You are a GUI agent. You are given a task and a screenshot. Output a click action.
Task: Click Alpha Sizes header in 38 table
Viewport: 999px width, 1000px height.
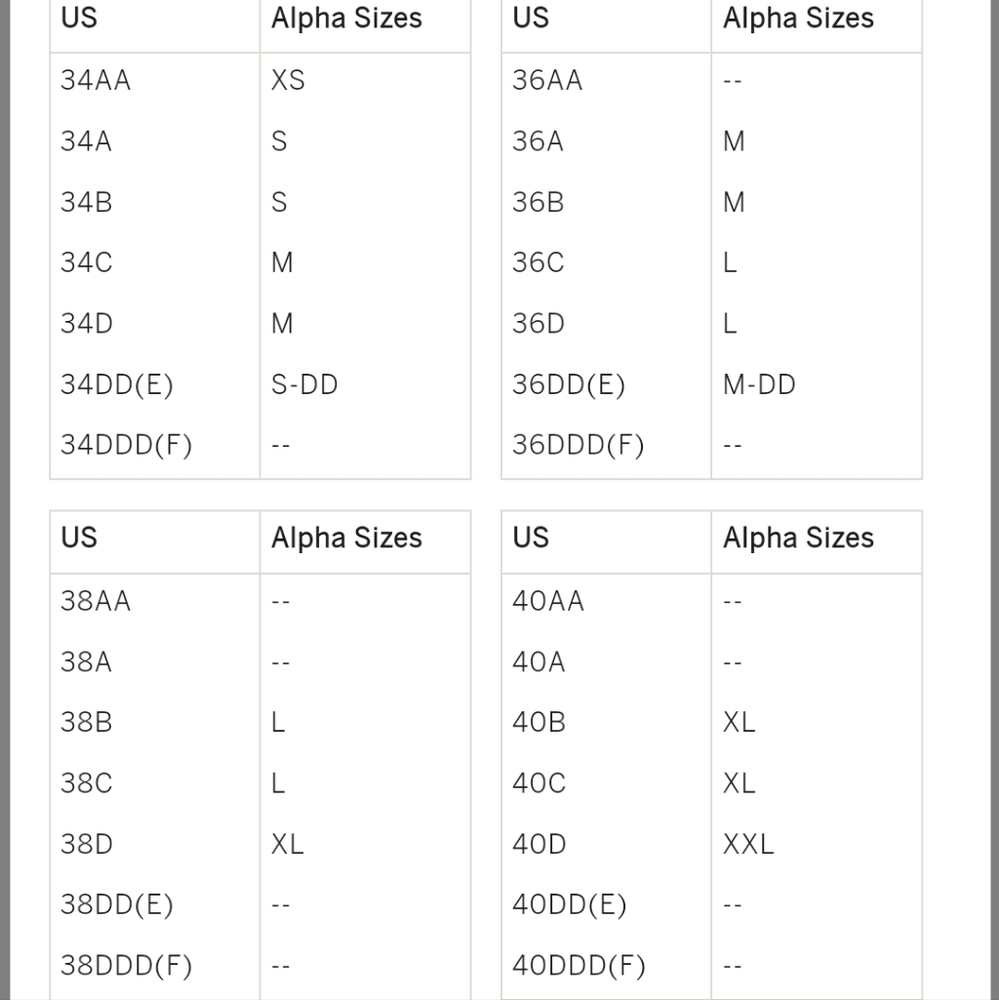click(x=346, y=538)
